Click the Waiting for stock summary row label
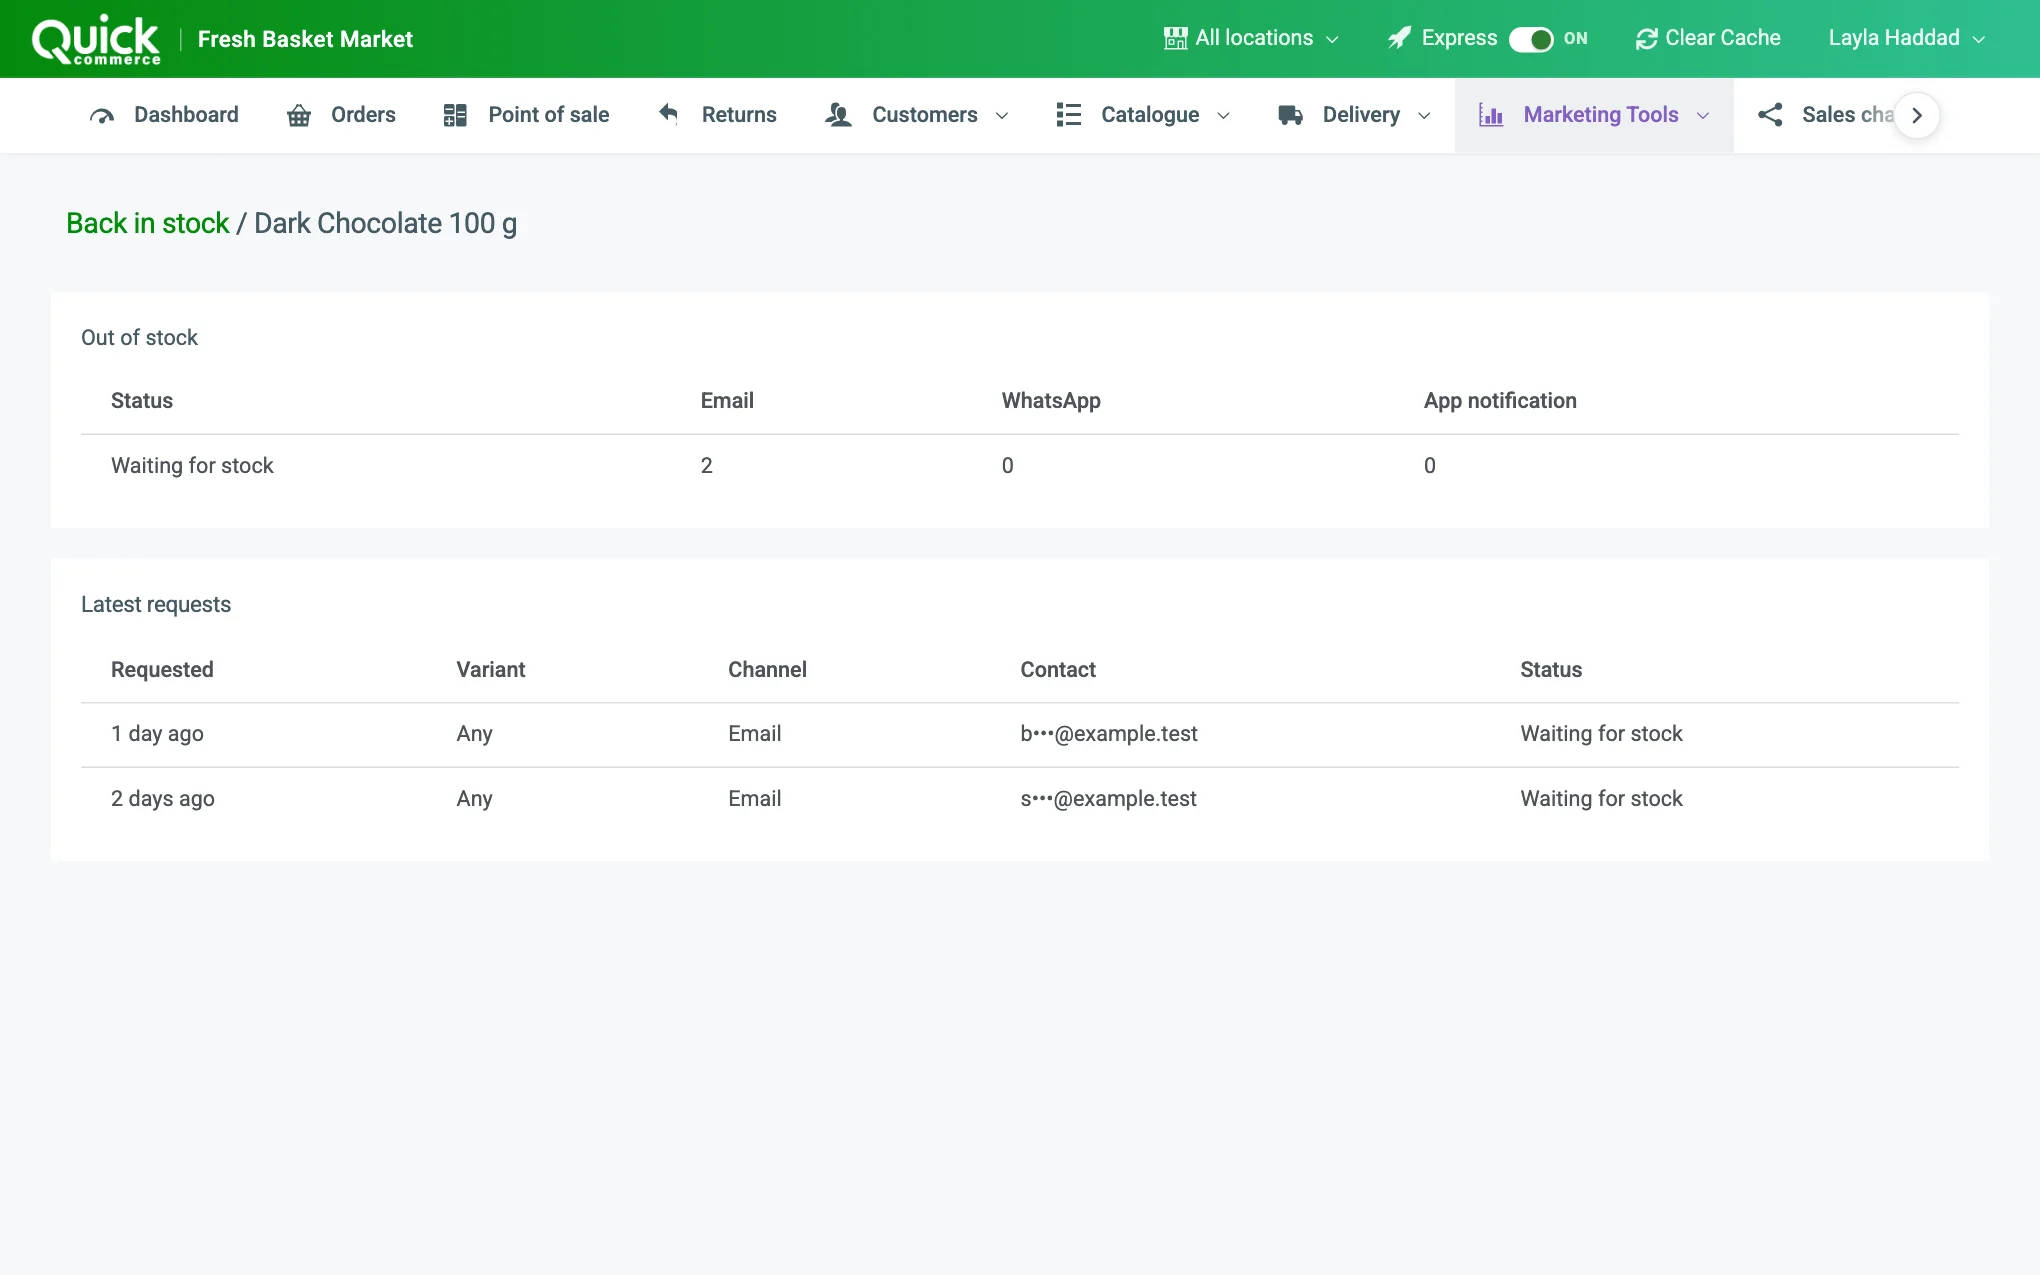Image resolution: width=2040 pixels, height=1275 pixels. point(192,466)
